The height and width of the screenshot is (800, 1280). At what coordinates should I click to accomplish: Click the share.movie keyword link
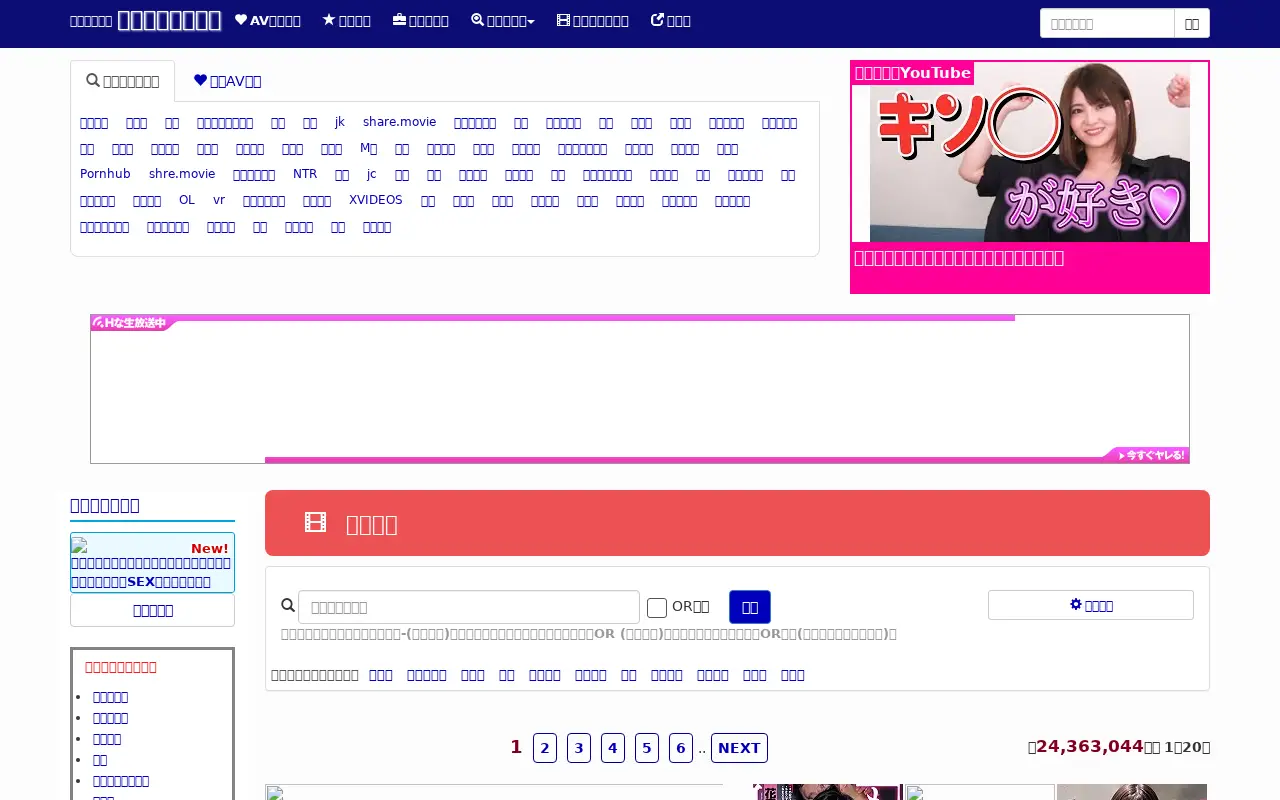[399, 122]
